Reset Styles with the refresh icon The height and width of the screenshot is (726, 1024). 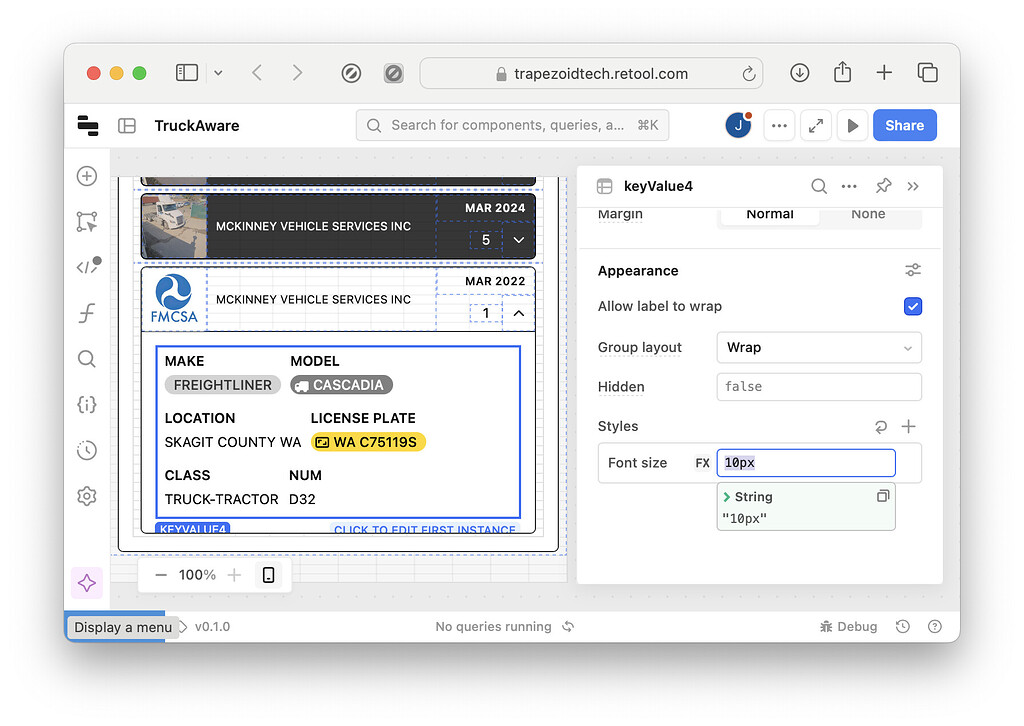881,427
